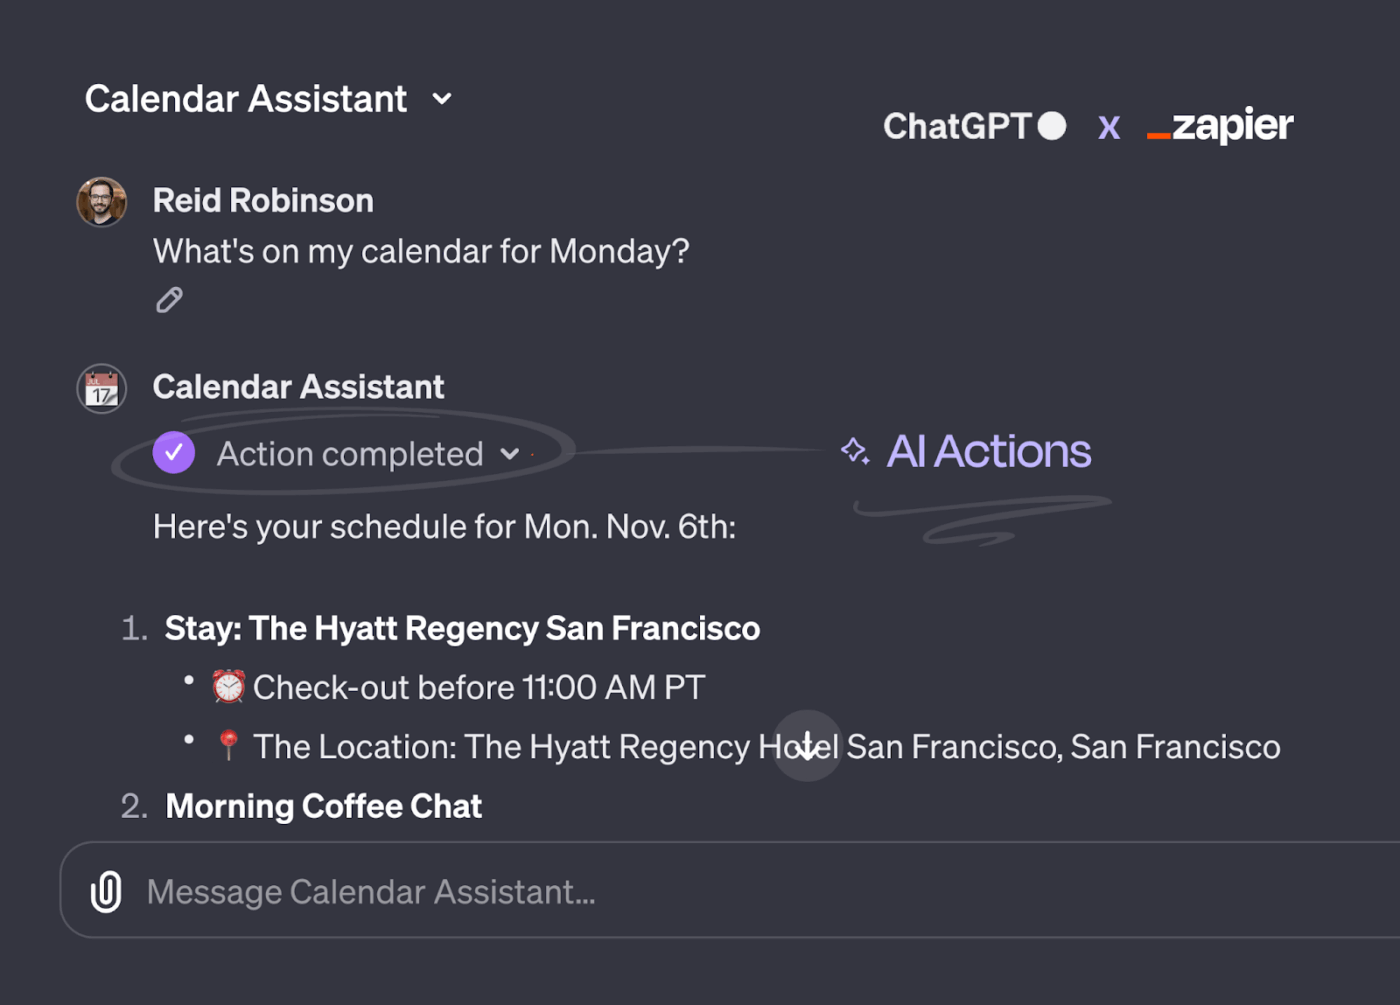Toggle the Action completed status indicator

[x=350, y=453]
